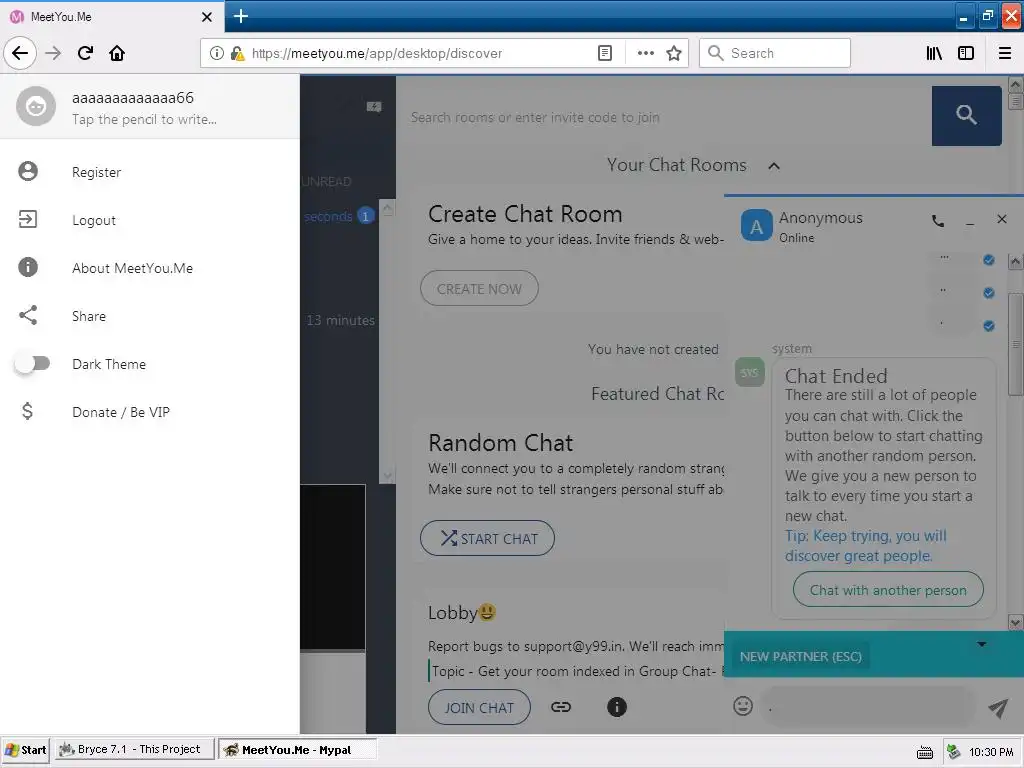
Task: Collapse the Your Chat Rooms section chevron
Action: point(774,166)
